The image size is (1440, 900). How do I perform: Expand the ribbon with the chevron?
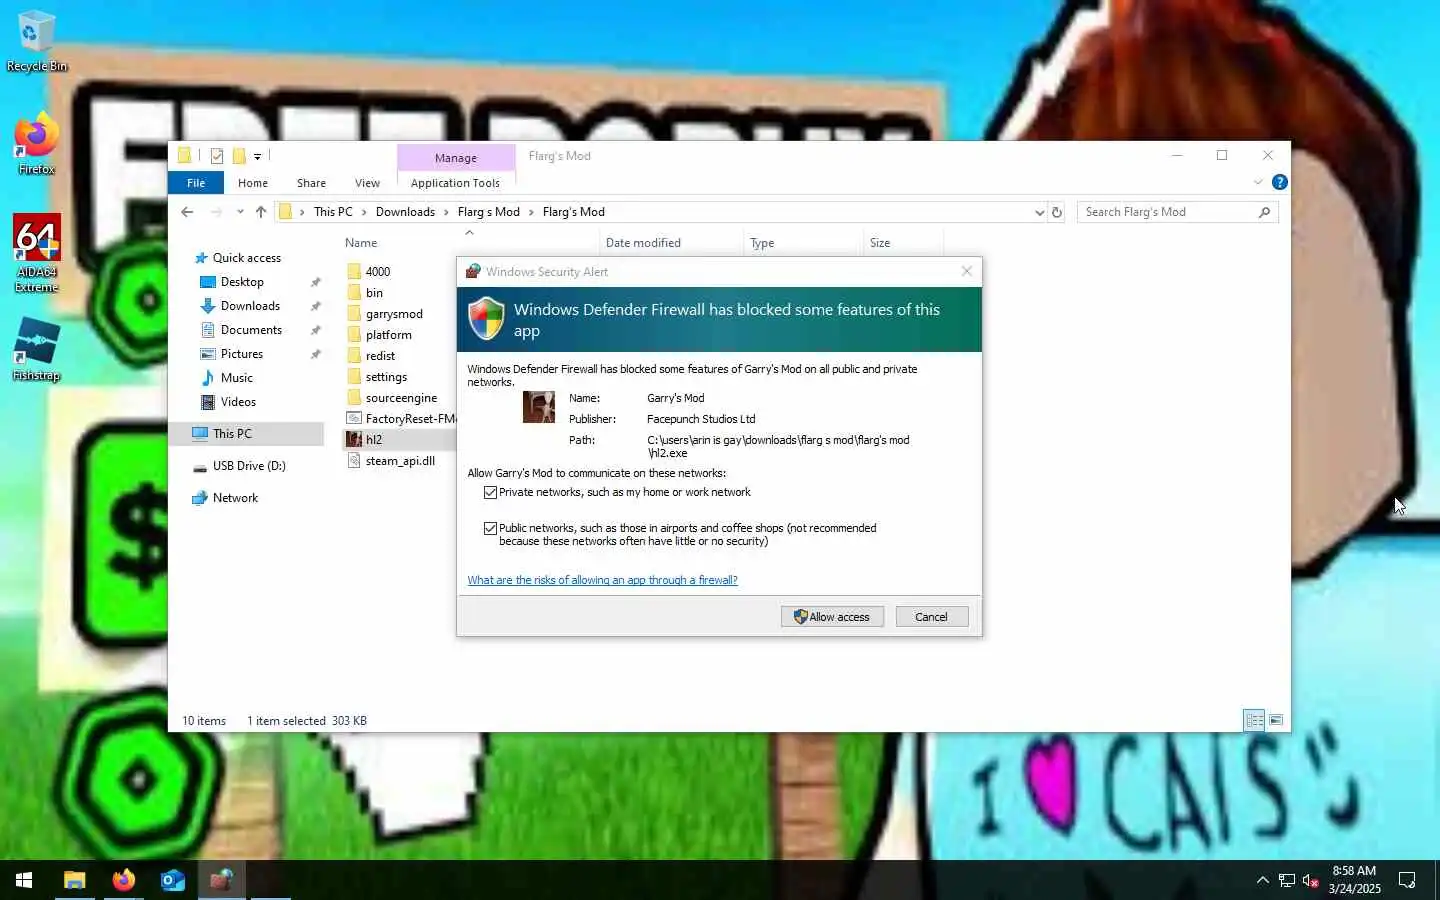pos(1258,182)
